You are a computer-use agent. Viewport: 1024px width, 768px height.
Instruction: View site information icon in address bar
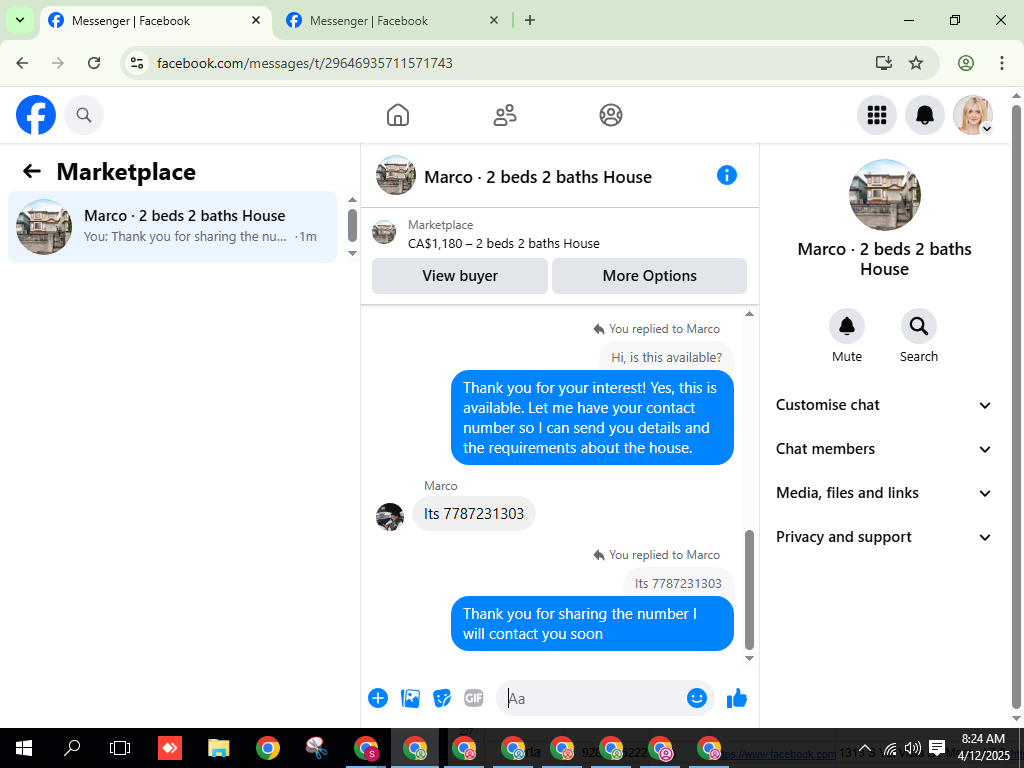point(136,63)
